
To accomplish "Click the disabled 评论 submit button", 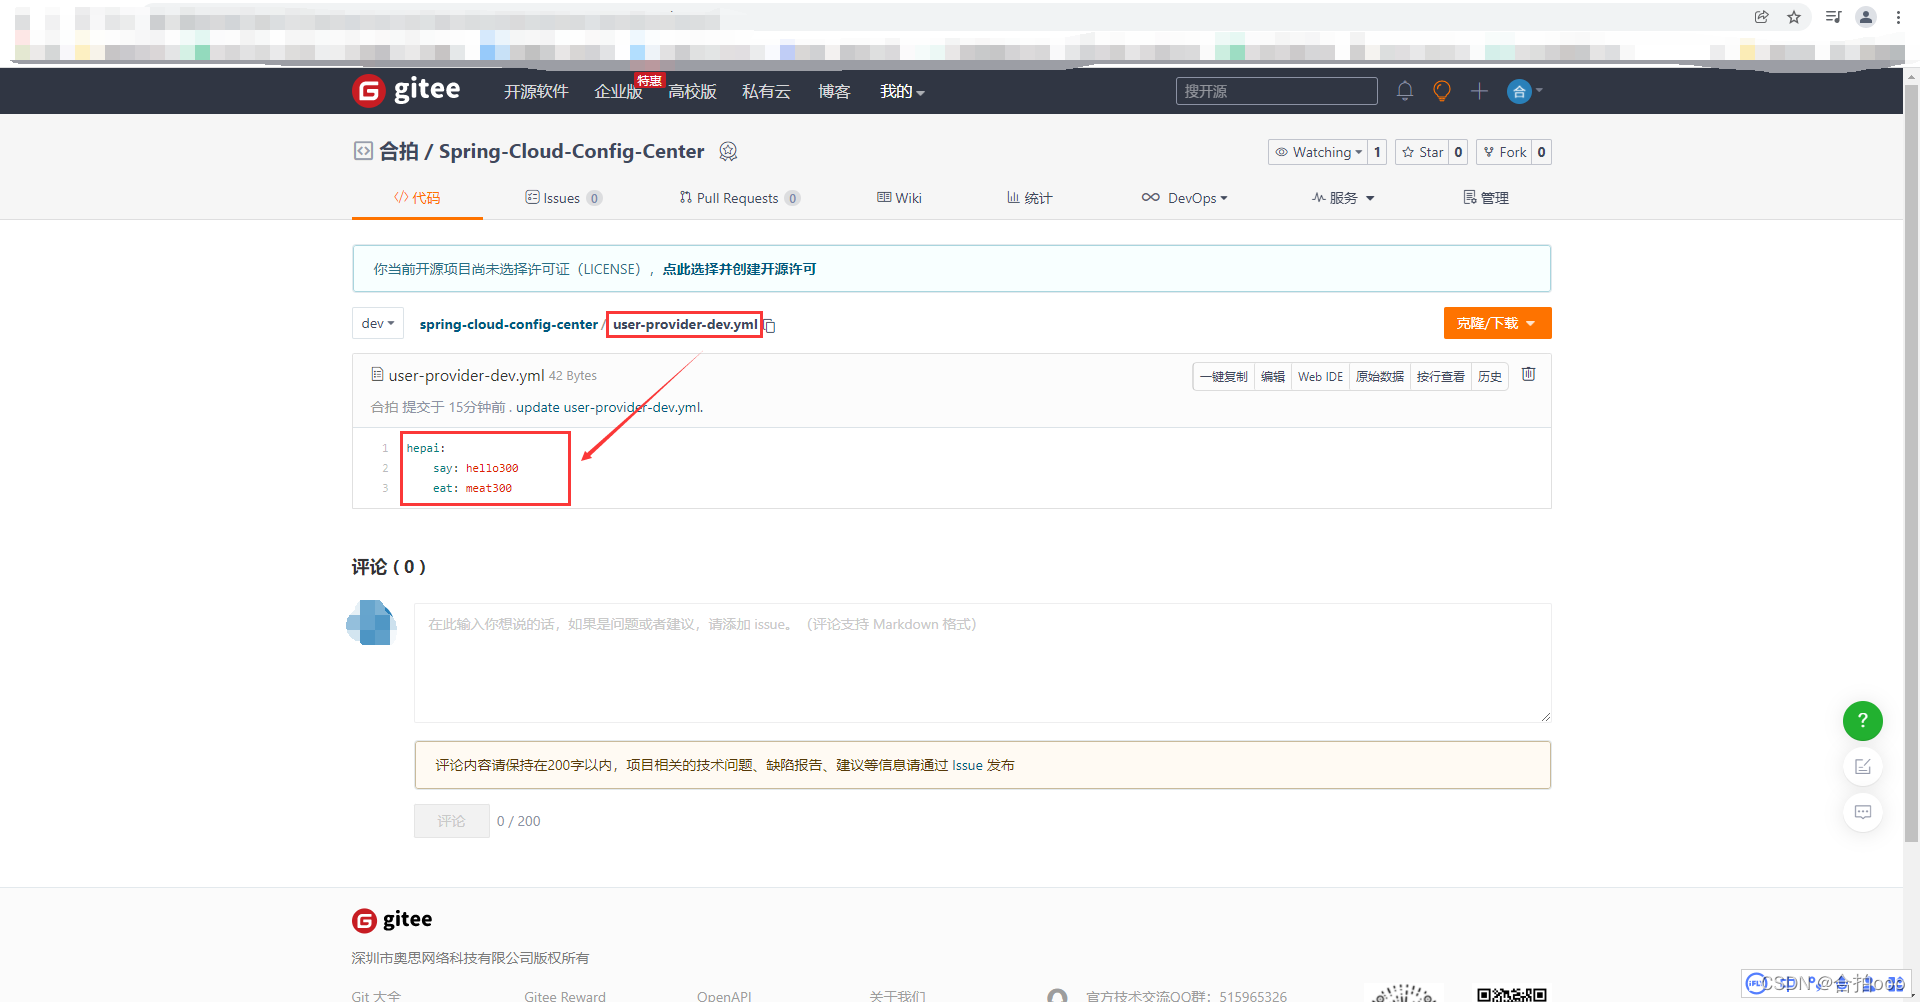I will (451, 821).
